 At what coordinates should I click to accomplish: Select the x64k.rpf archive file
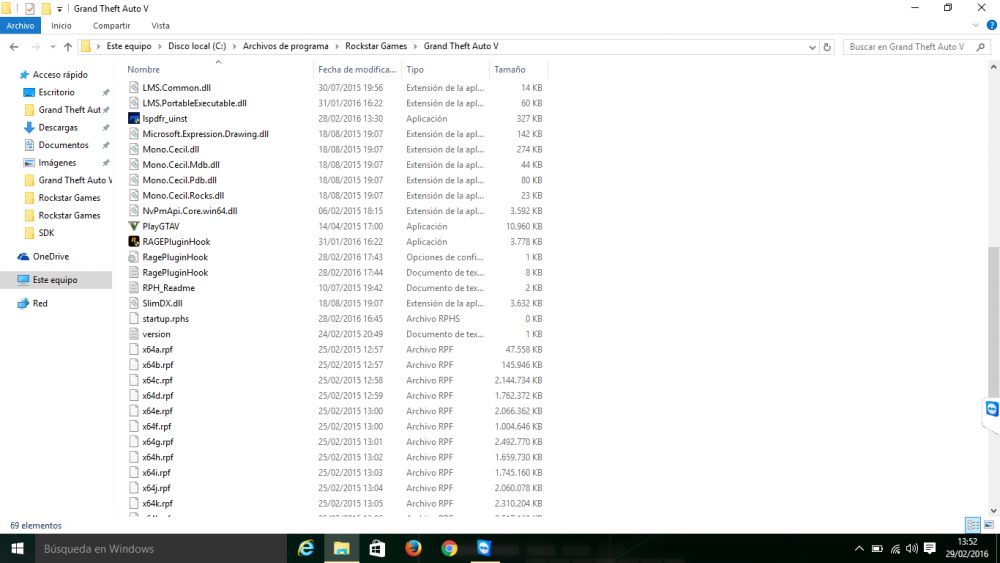[x=158, y=504]
